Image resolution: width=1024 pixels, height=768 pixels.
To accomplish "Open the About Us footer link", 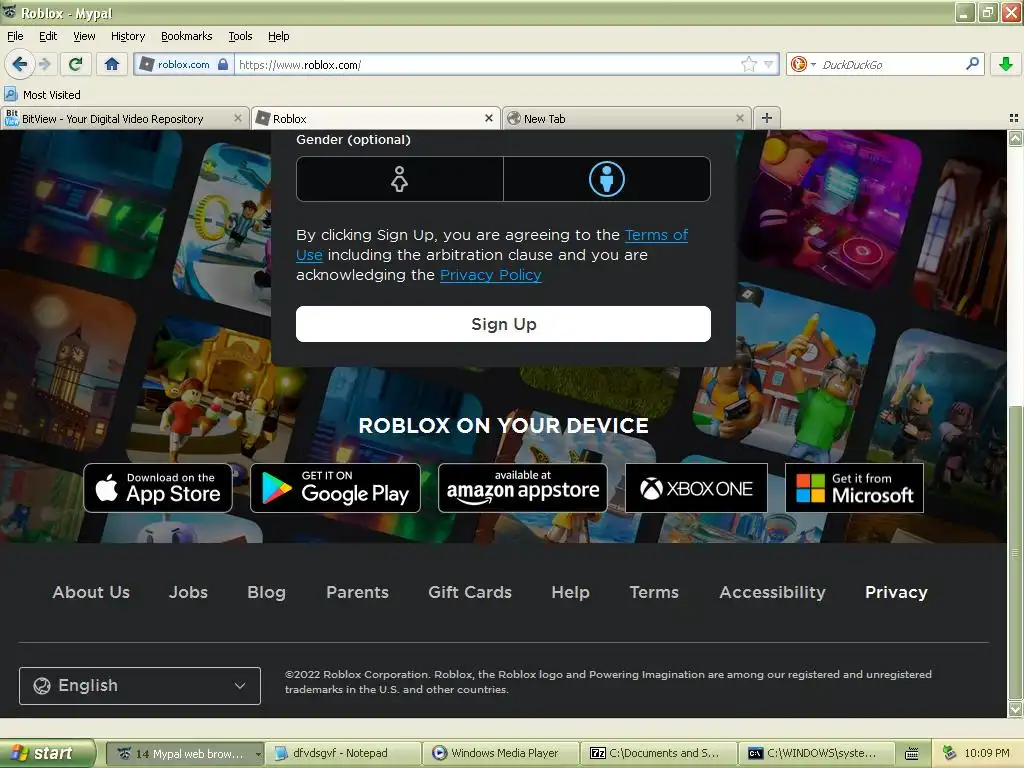I will pos(91,592).
